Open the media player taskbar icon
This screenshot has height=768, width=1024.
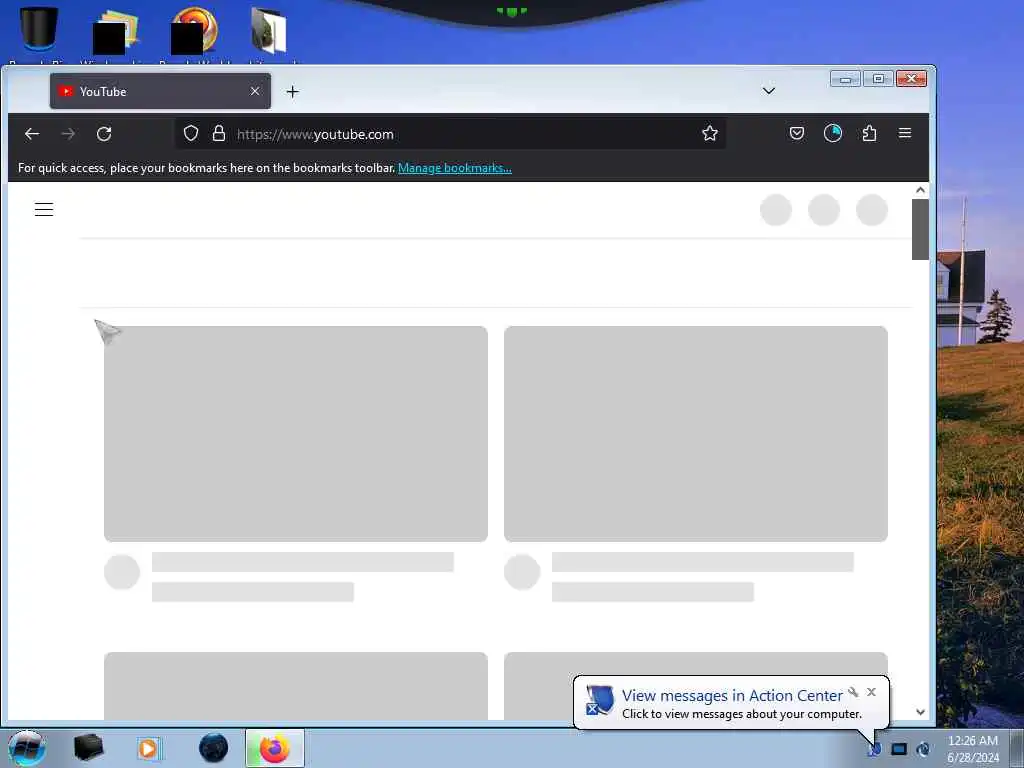(149, 748)
